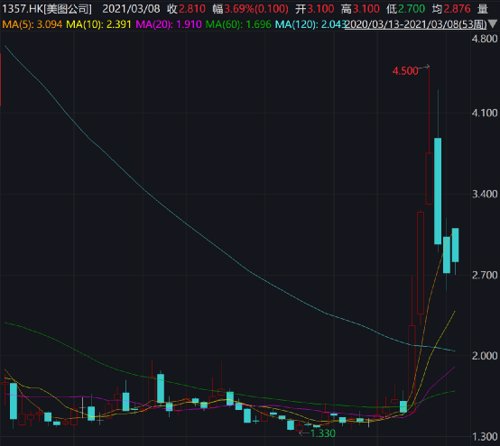Select the first cyan candlestick on the far left
The width and height of the screenshot is (500, 446).
13,401
